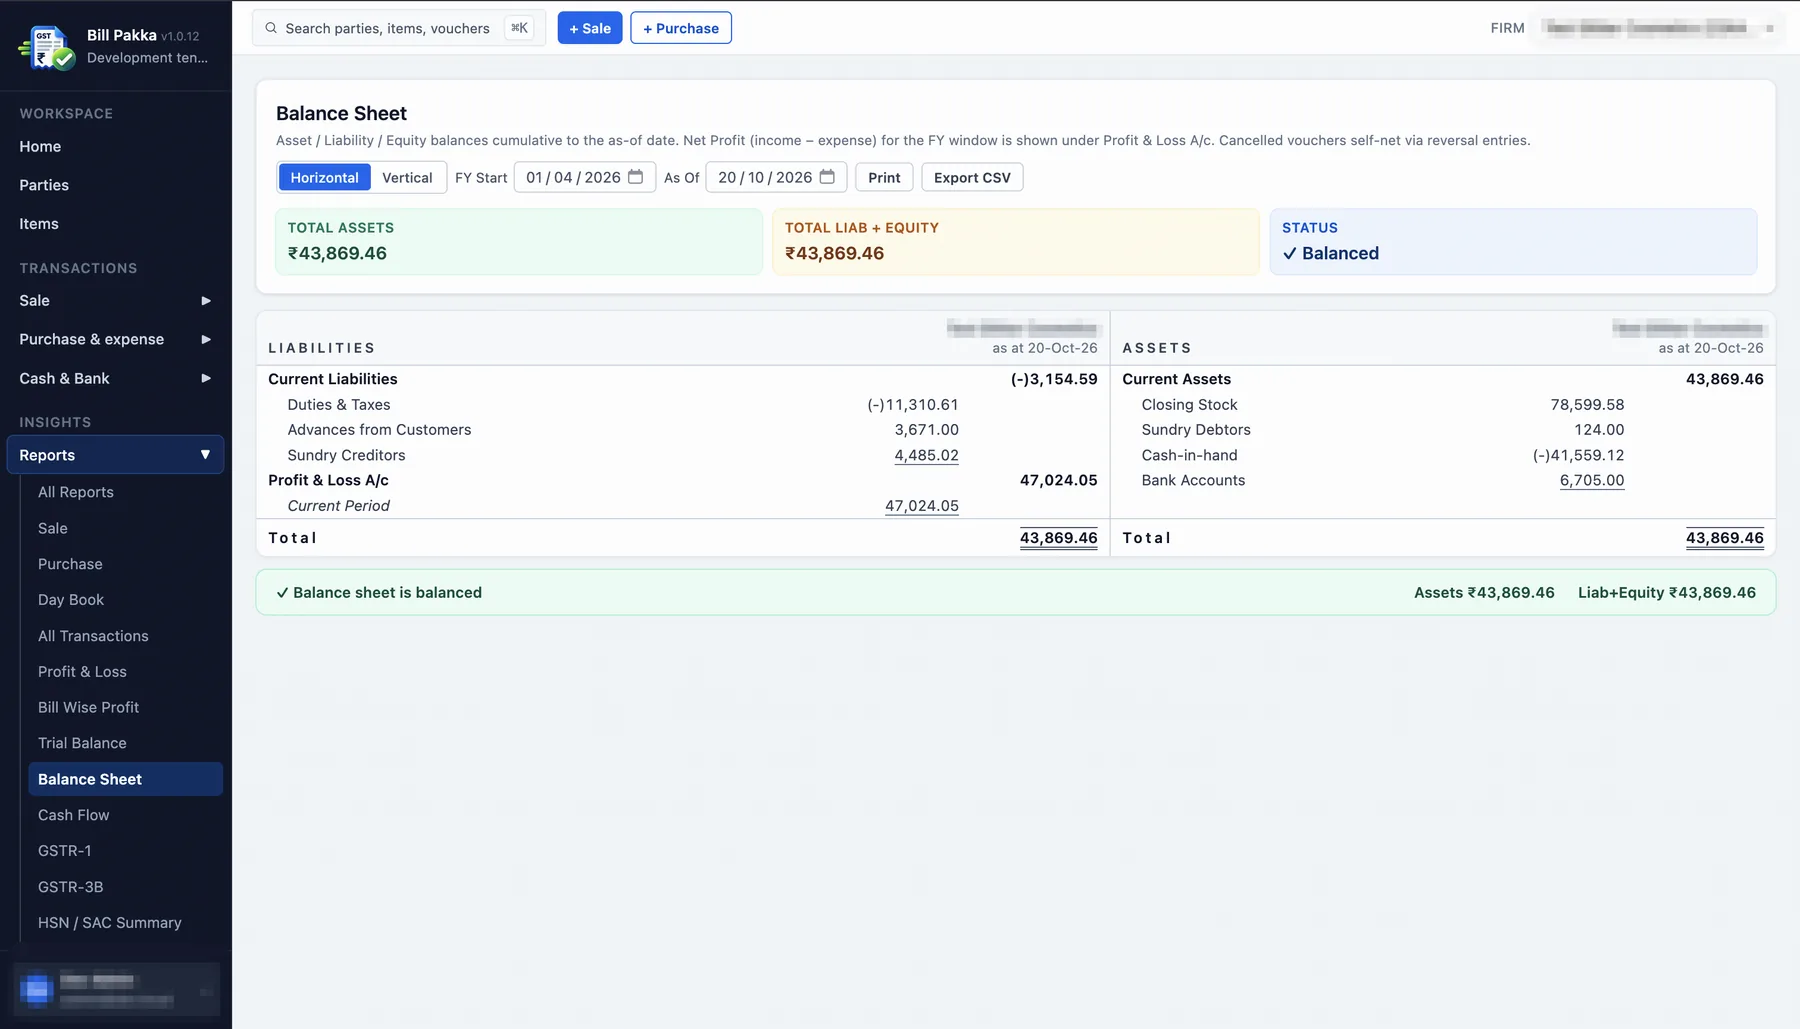
Task: Click the As Of date field
Action: 776,177
